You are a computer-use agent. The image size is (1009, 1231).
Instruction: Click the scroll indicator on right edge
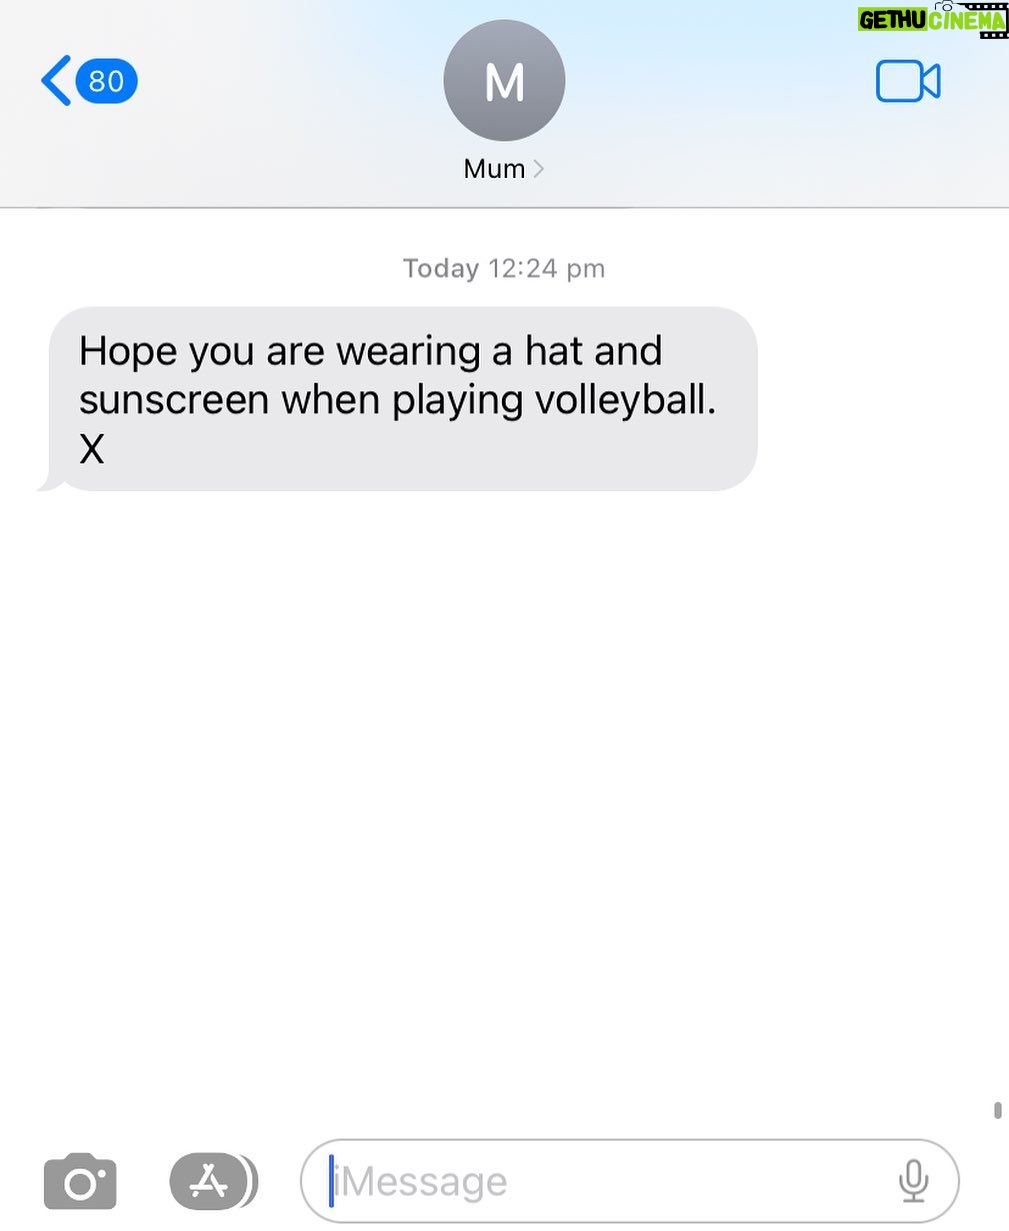click(x=997, y=1110)
